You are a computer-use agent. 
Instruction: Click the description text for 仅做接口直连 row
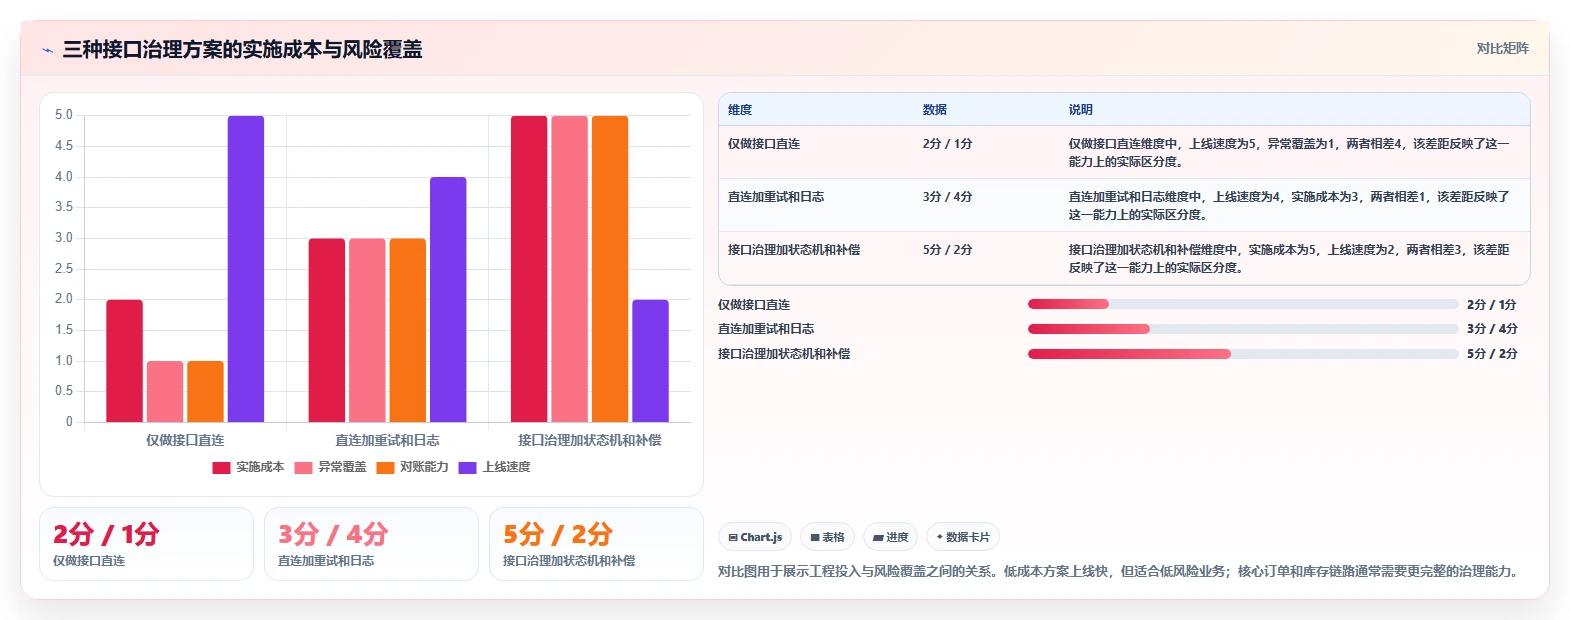click(1289, 153)
